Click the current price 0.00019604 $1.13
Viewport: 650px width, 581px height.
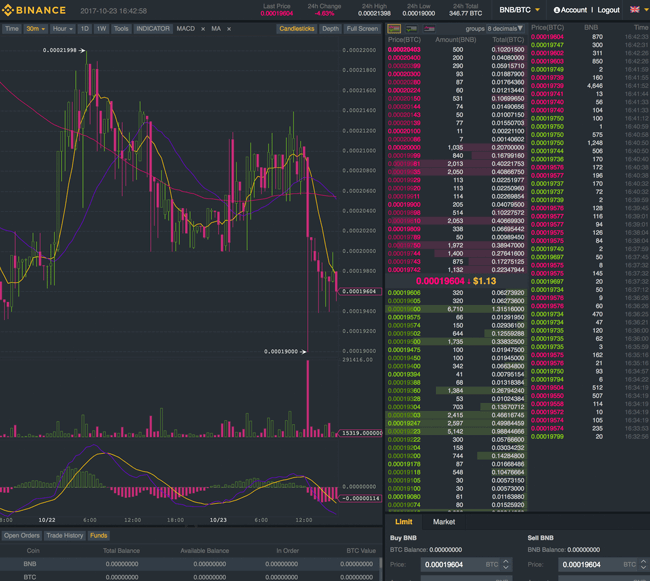pos(456,281)
